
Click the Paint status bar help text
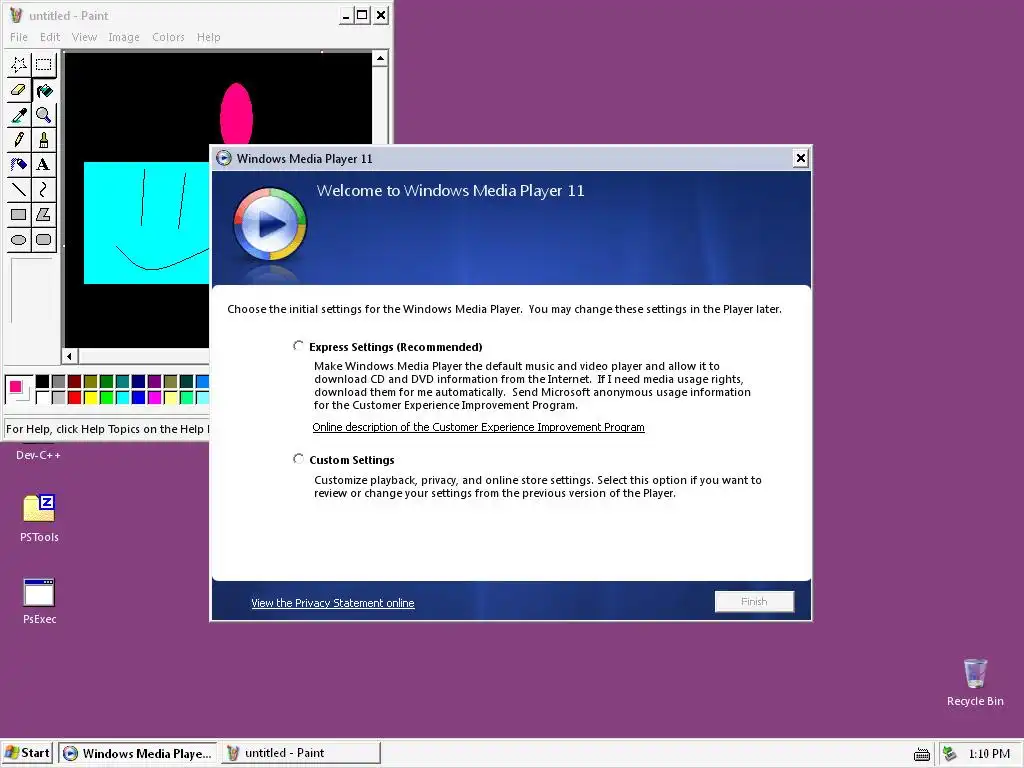point(108,429)
